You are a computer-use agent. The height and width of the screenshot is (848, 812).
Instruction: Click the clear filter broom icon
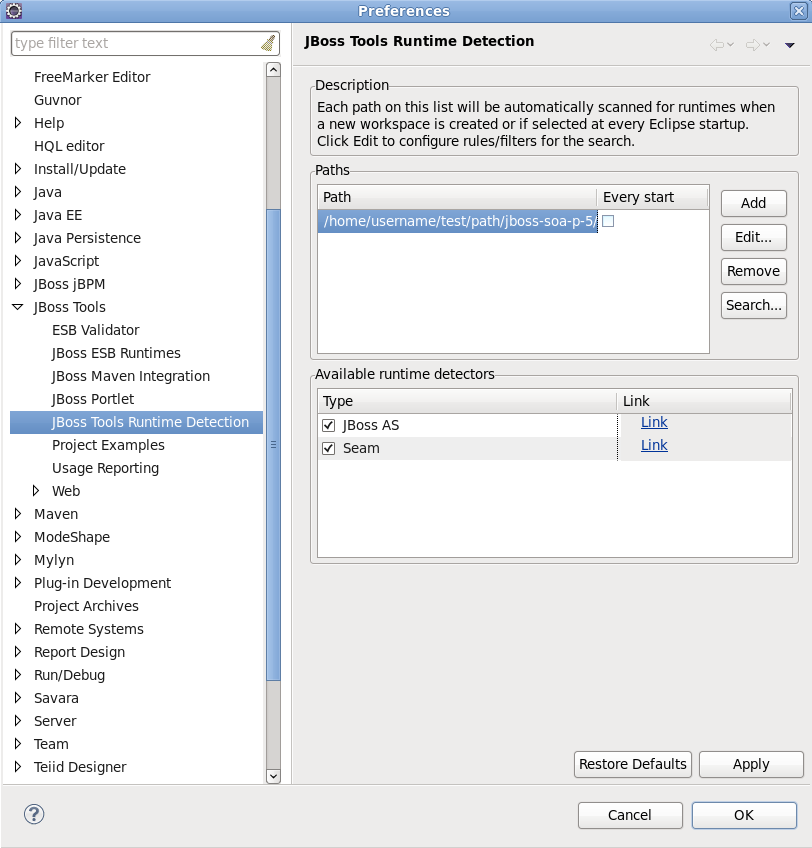[268, 43]
